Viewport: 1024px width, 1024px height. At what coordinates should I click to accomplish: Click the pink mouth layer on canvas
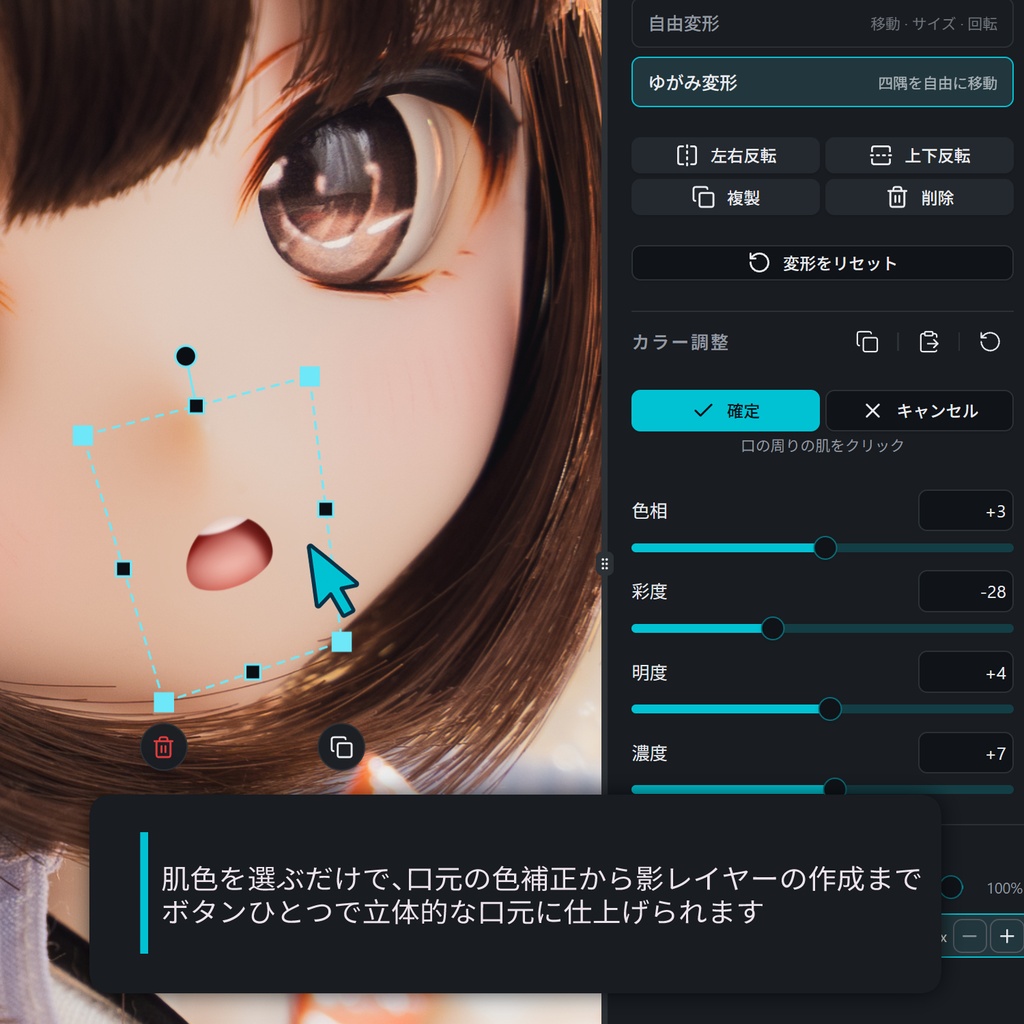tap(229, 554)
